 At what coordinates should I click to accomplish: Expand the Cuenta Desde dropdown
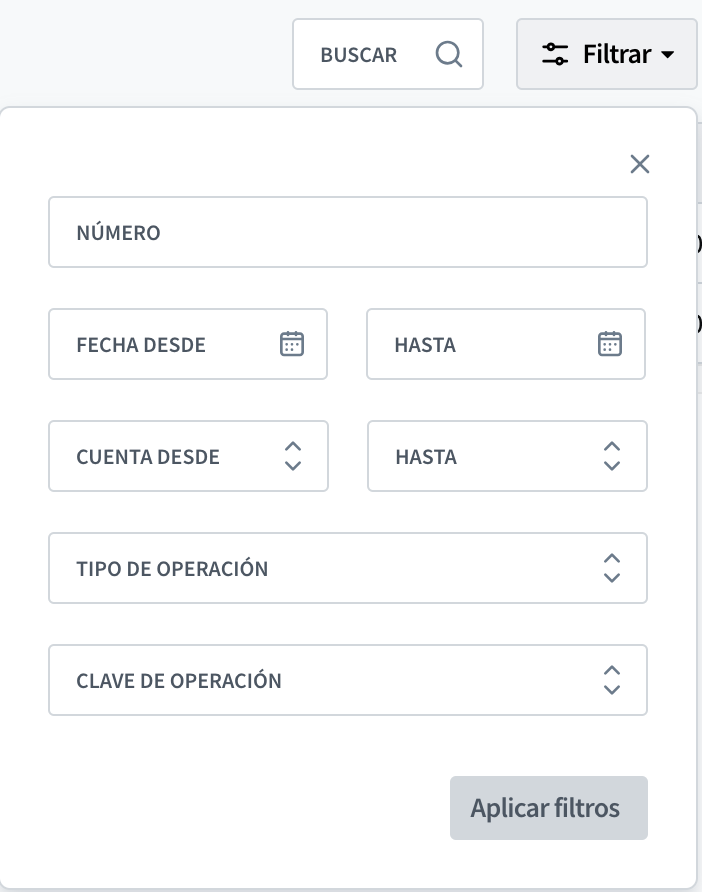pyautogui.click(x=188, y=456)
